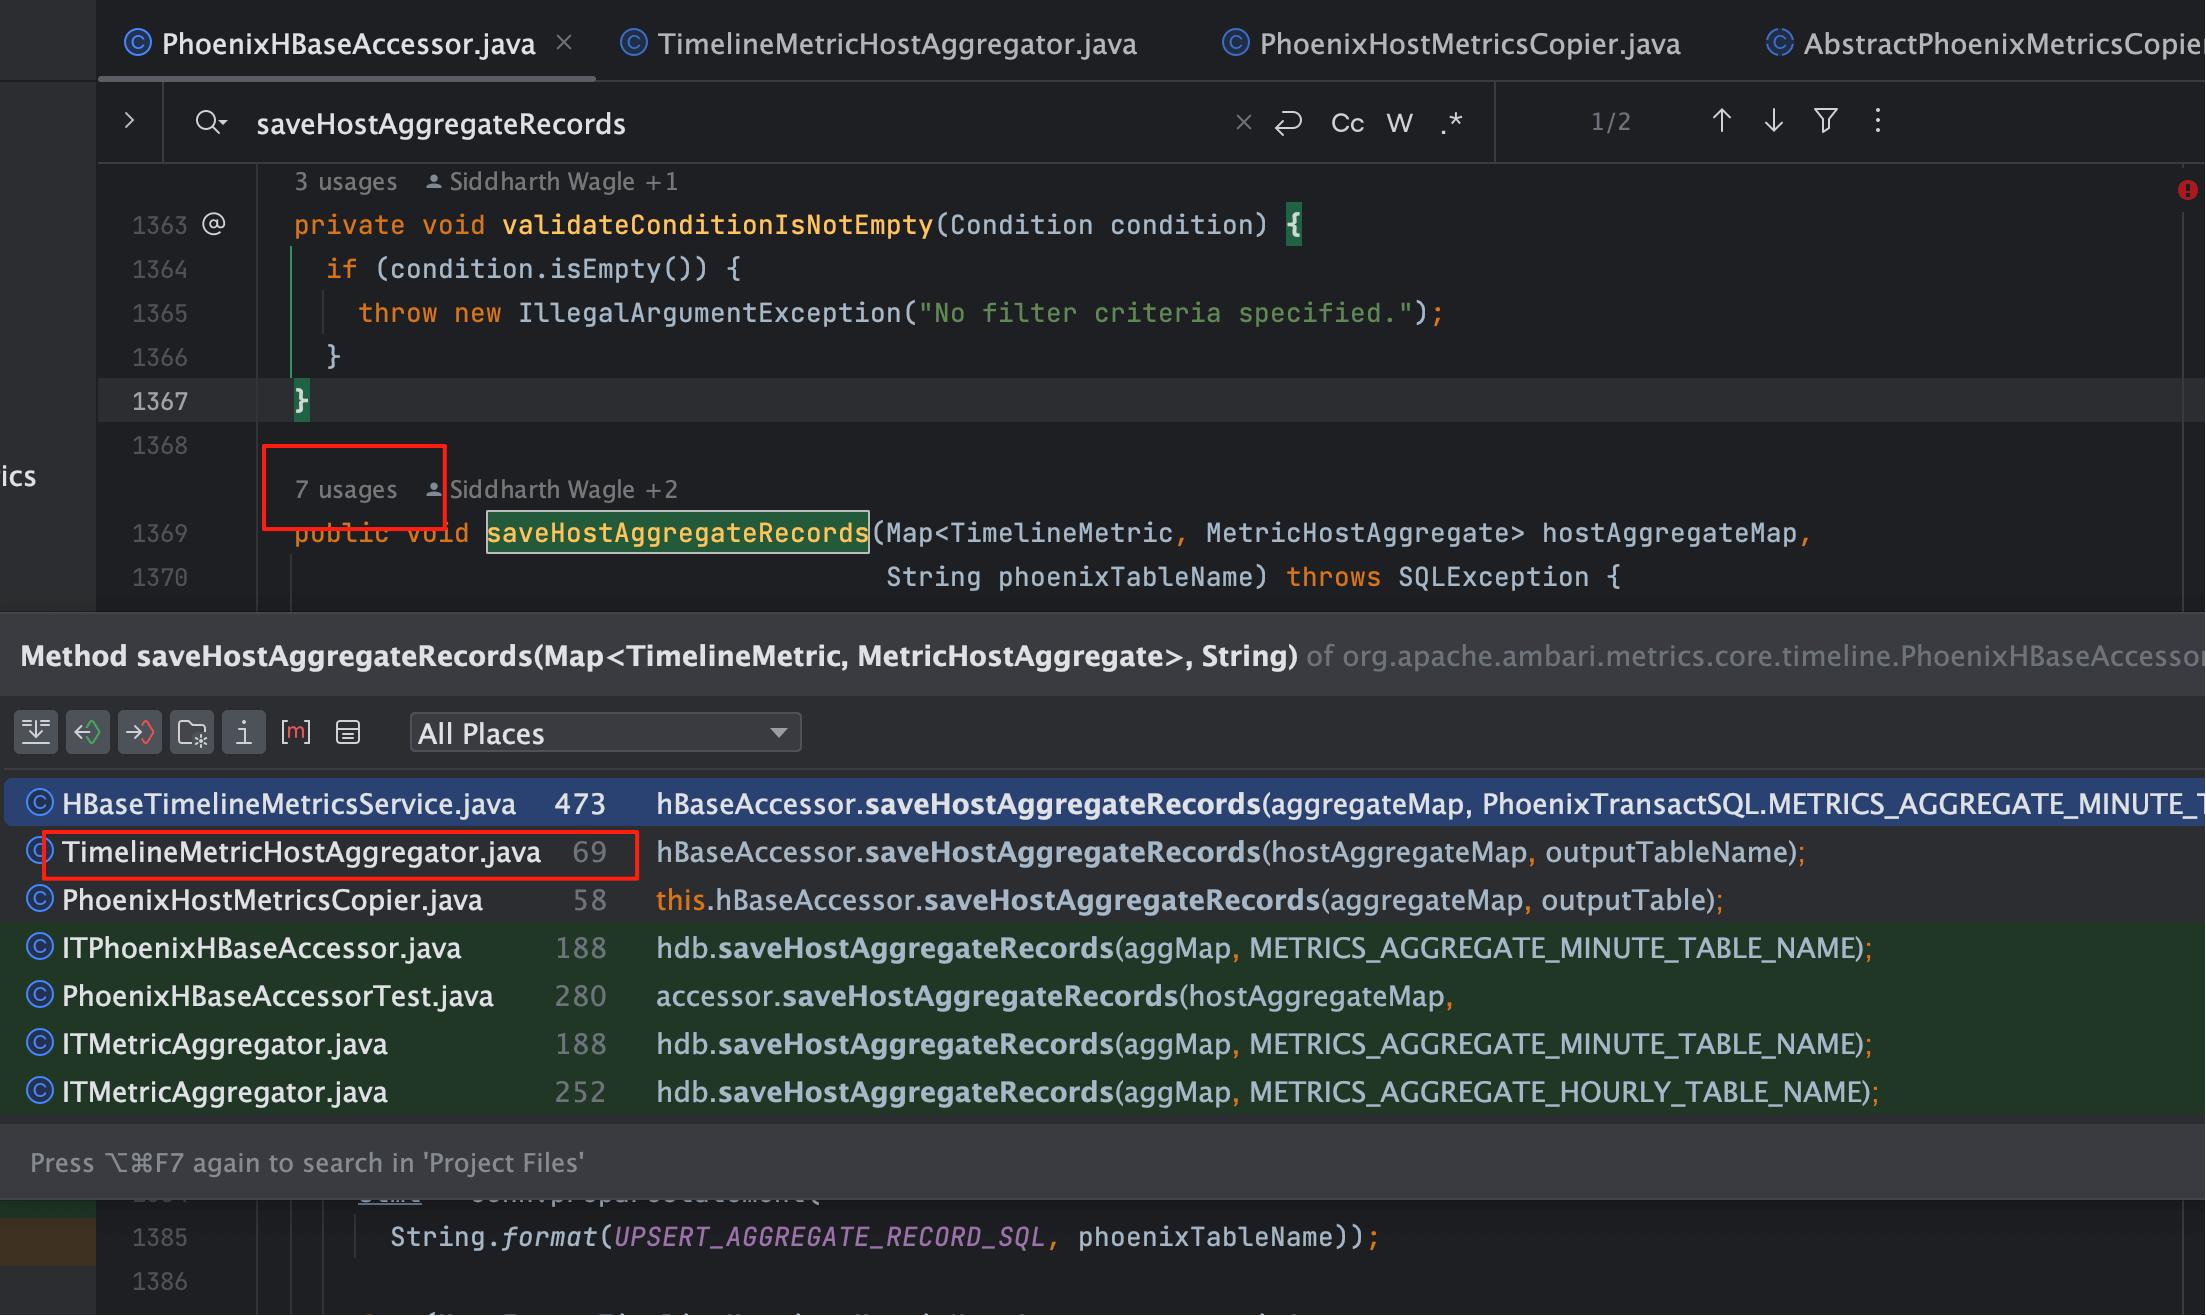Screen dimensions: 2206x1316
Task: Toggle the red [m] method filter icon
Action: click(x=296, y=733)
